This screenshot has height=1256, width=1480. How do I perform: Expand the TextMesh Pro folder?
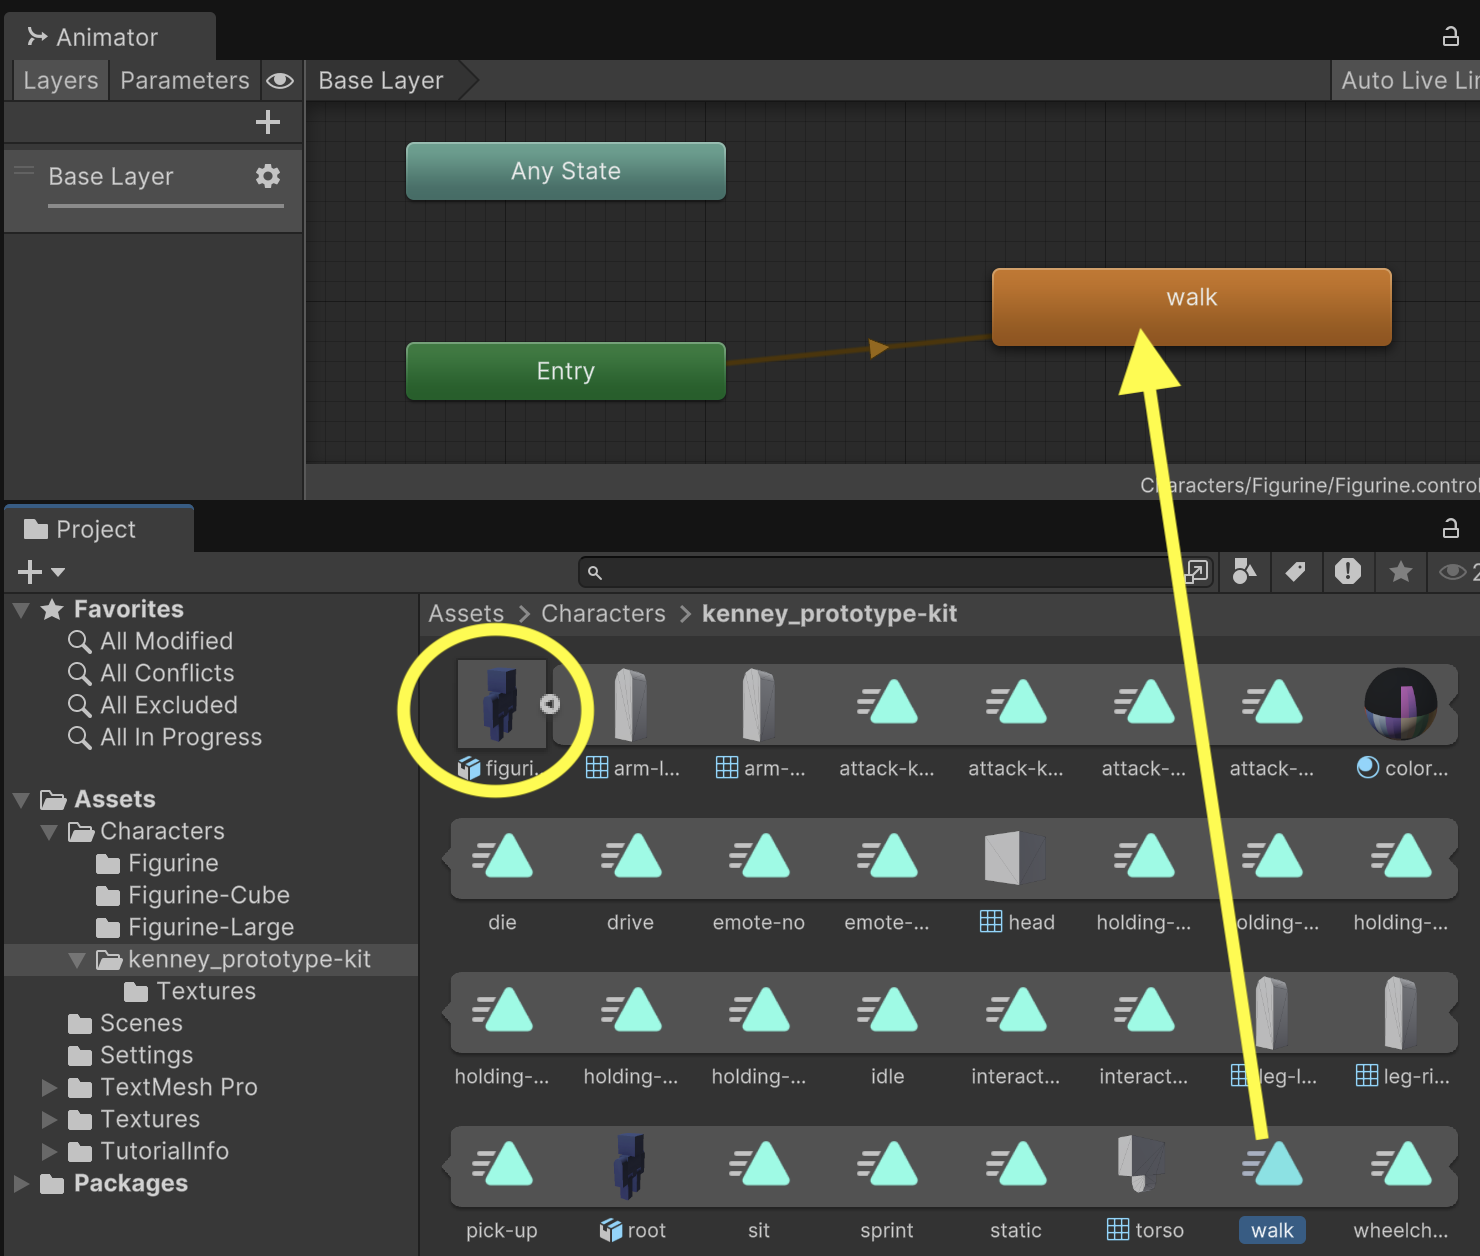[49, 1087]
